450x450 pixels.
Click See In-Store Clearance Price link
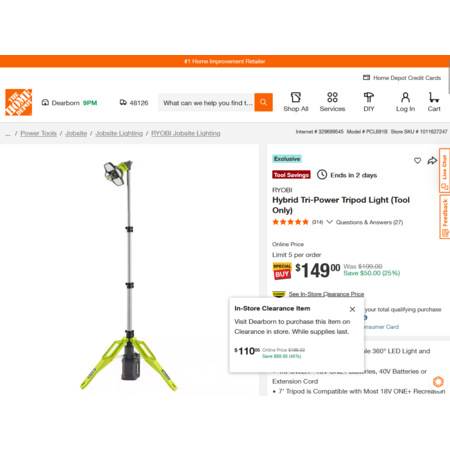(326, 294)
